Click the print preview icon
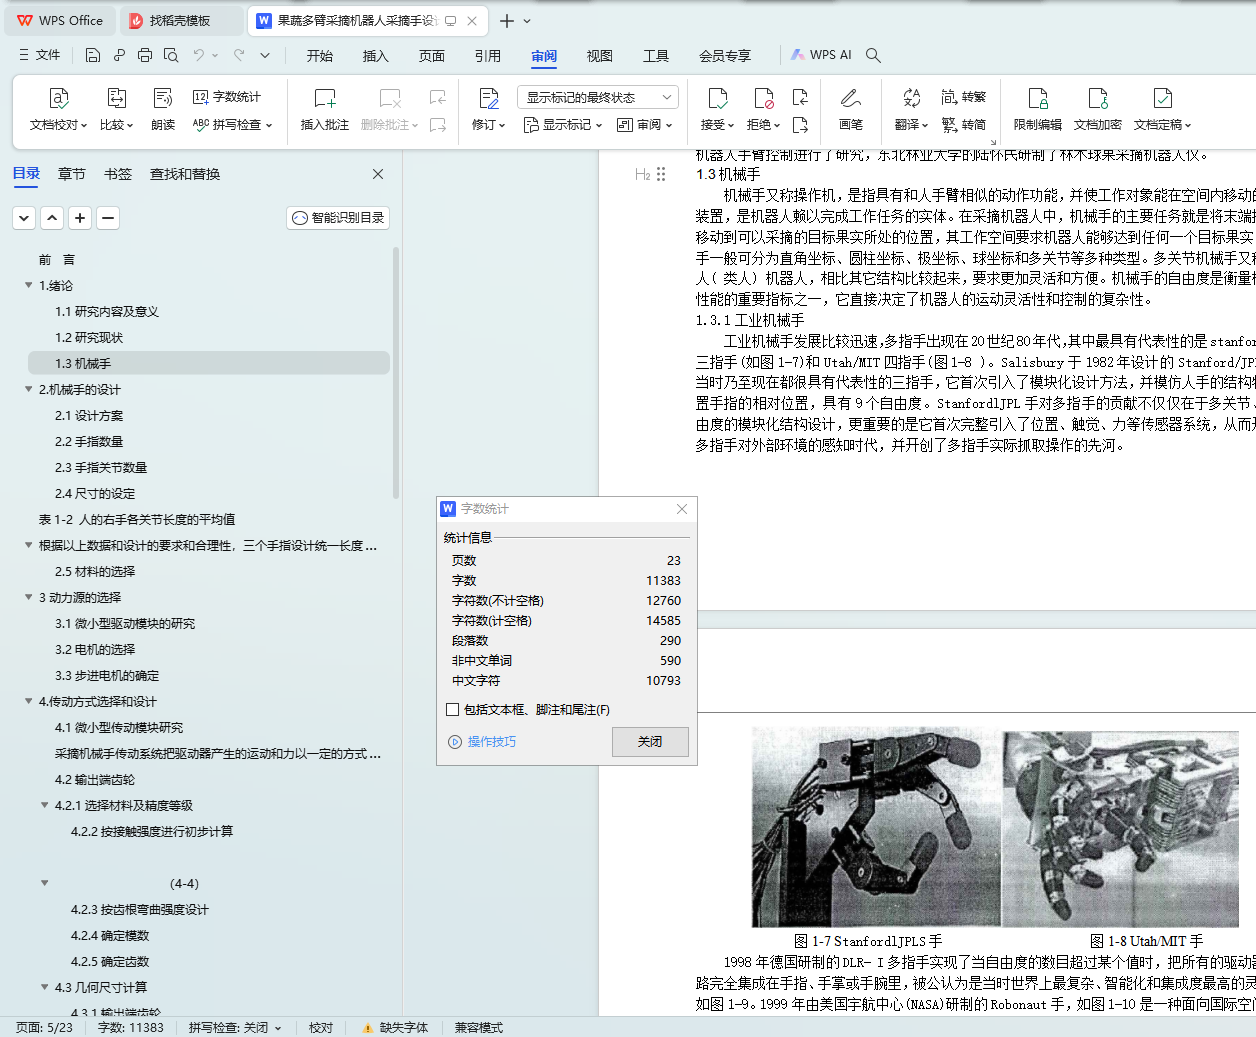This screenshot has width=1256, height=1037. pos(171,55)
